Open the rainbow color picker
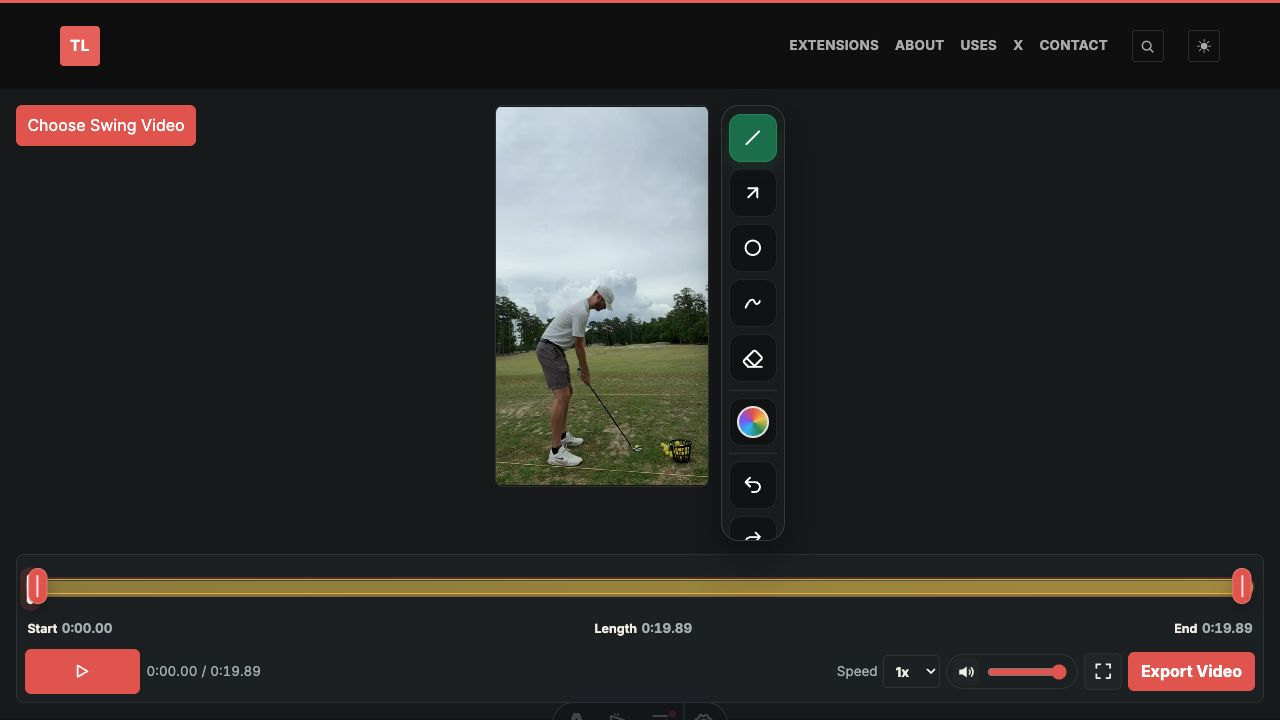 click(753, 422)
